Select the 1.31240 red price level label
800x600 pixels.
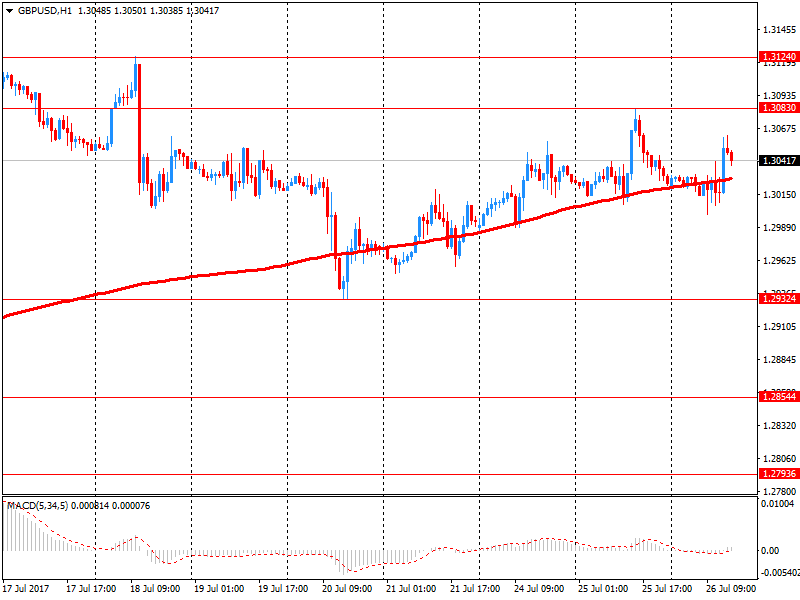coord(779,57)
